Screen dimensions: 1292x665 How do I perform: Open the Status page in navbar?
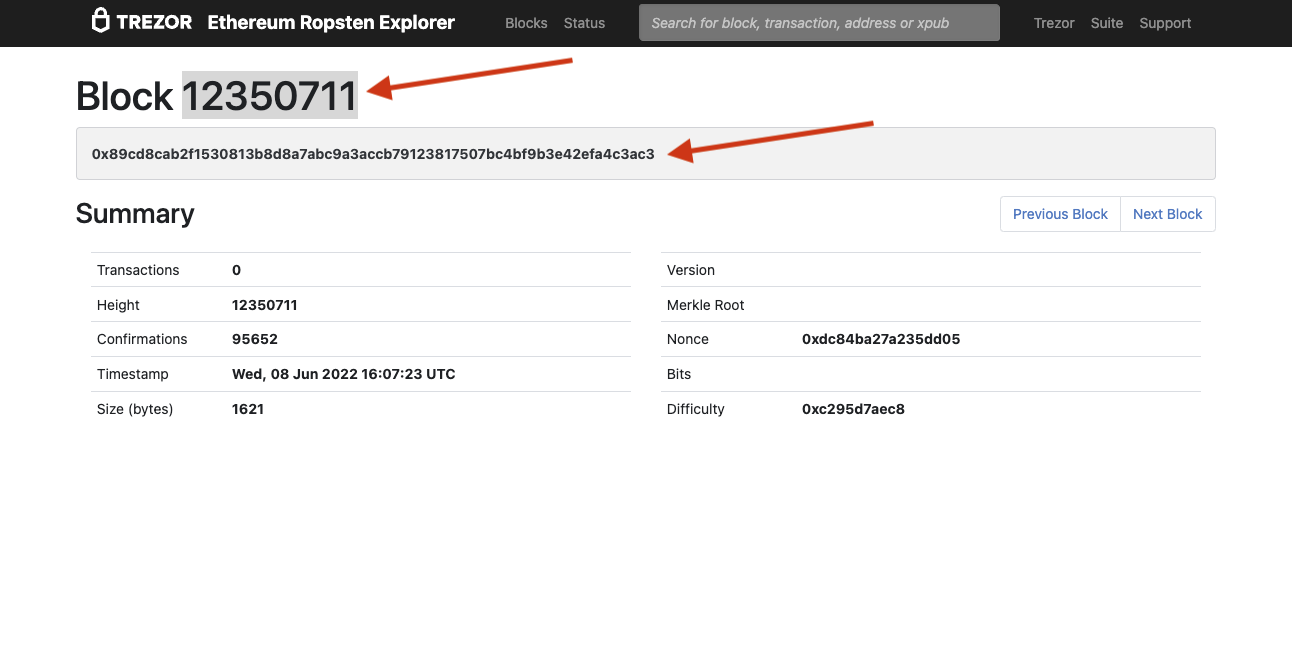pos(584,23)
